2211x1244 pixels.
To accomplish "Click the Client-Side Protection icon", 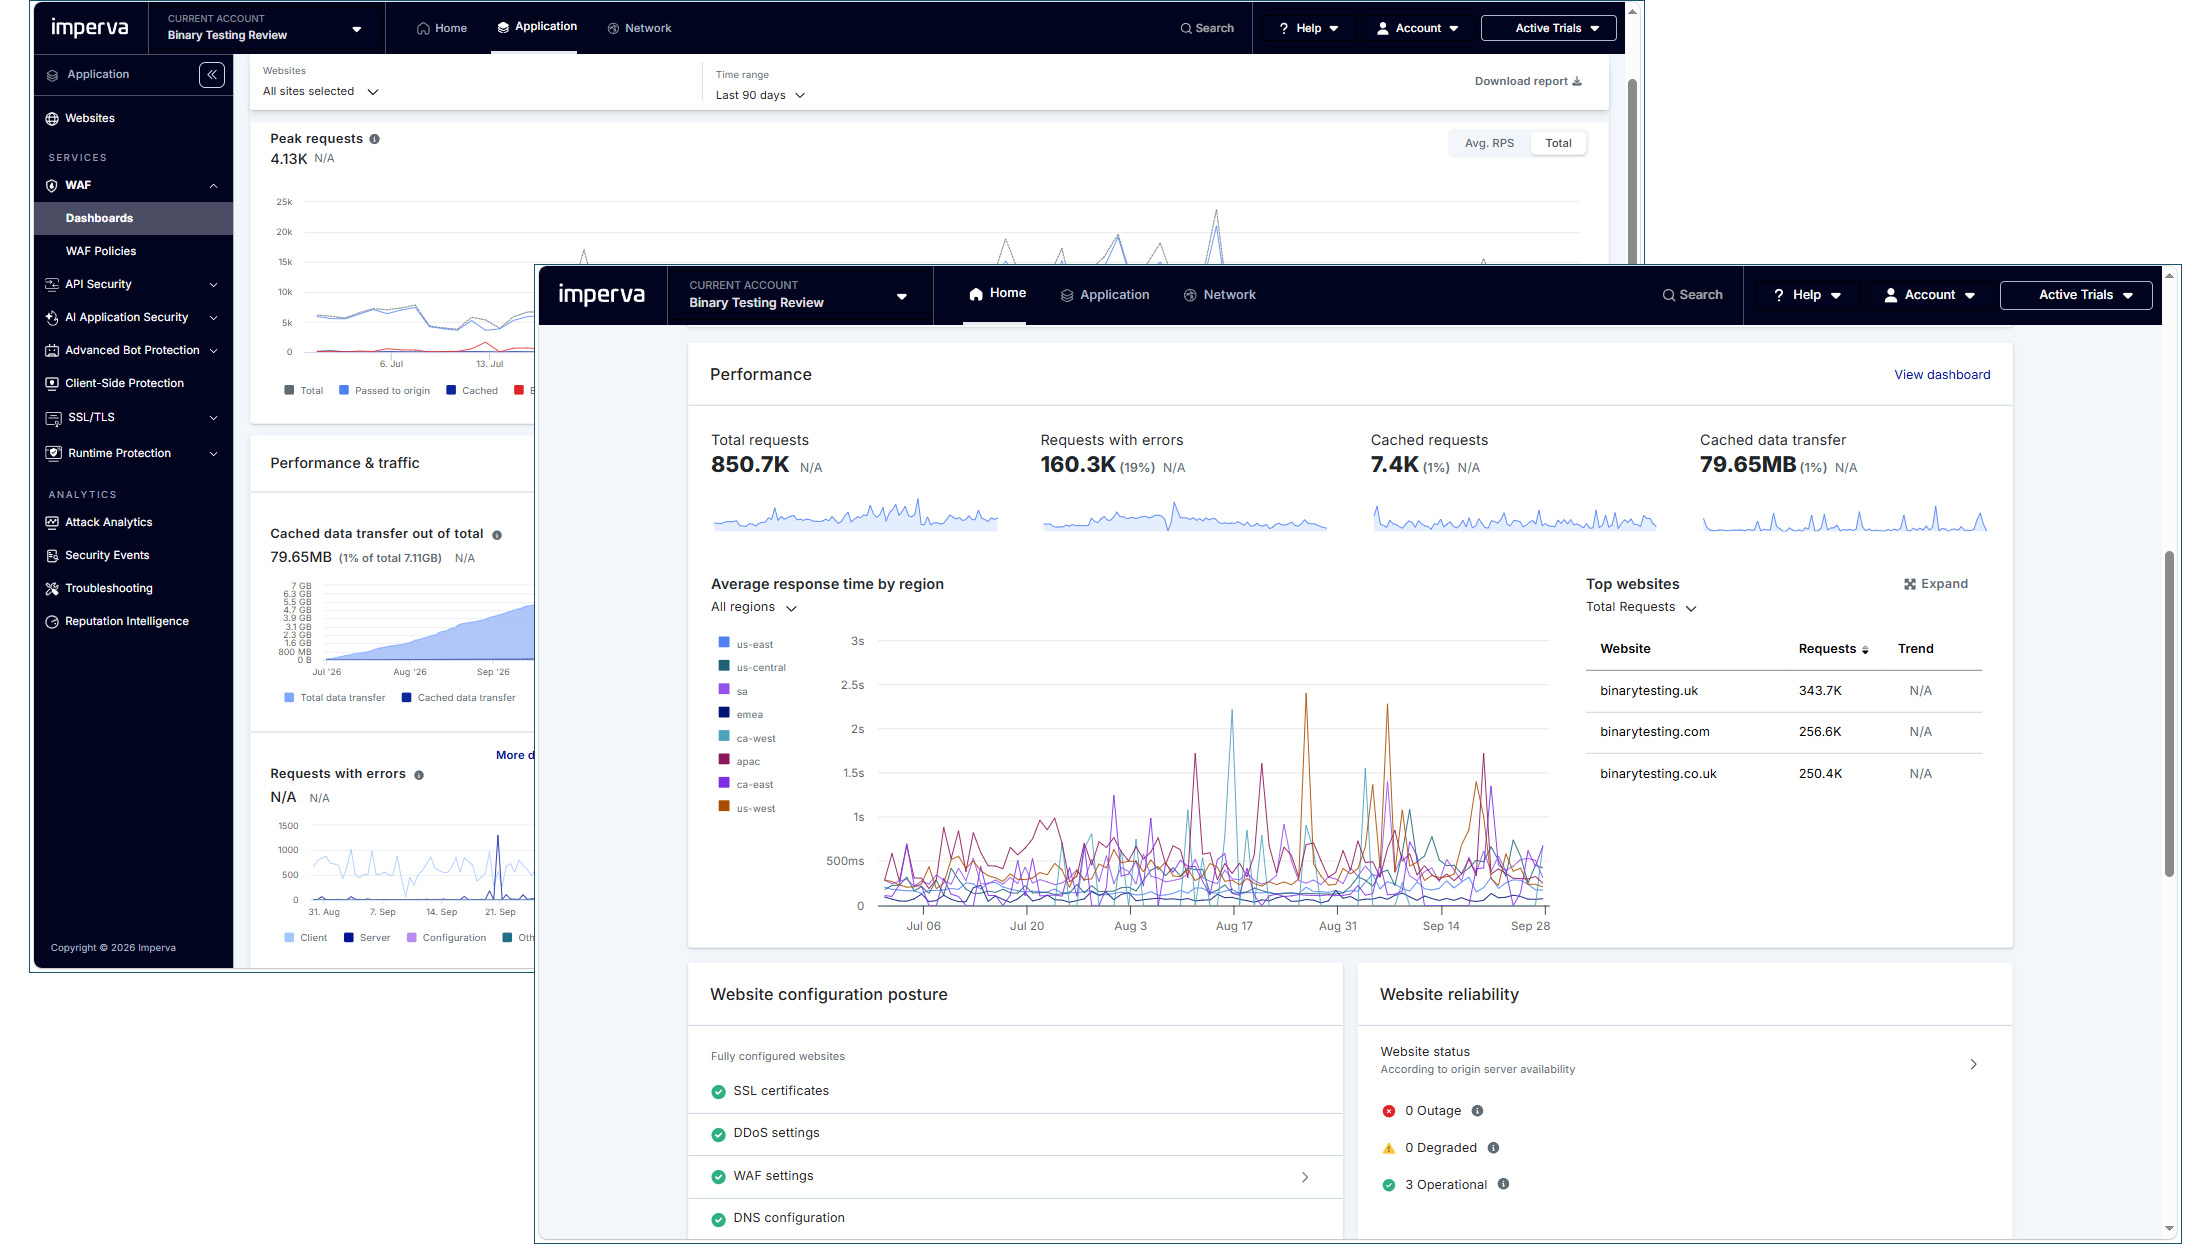I will [52, 384].
